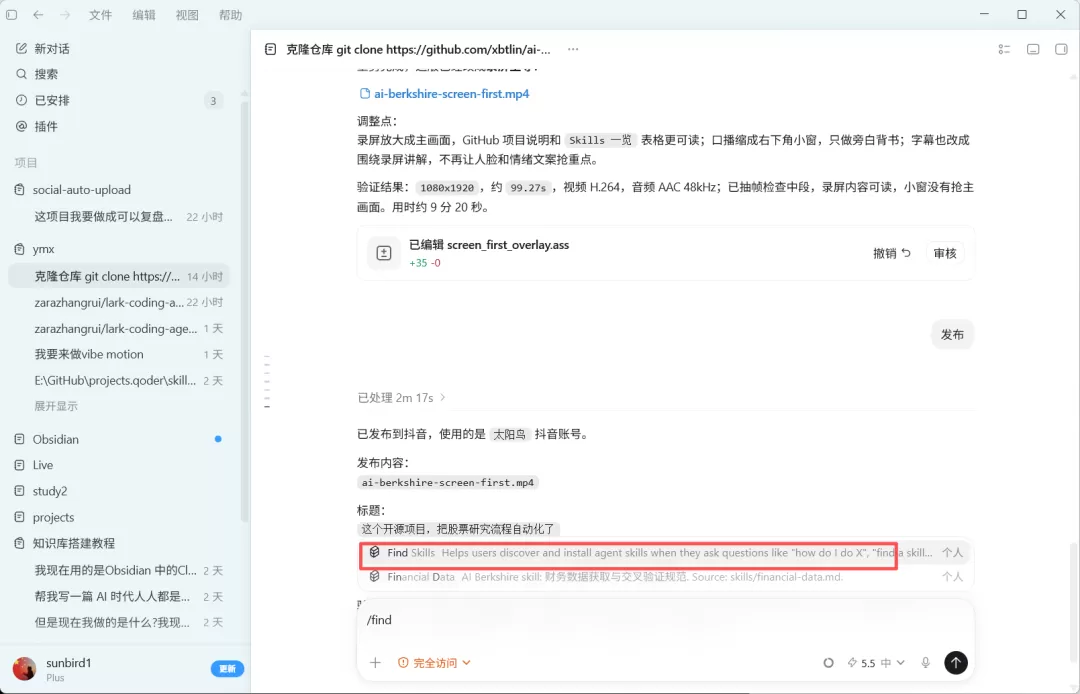
Task: Select the Financial Data skill suggestion
Action: point(665,576)
